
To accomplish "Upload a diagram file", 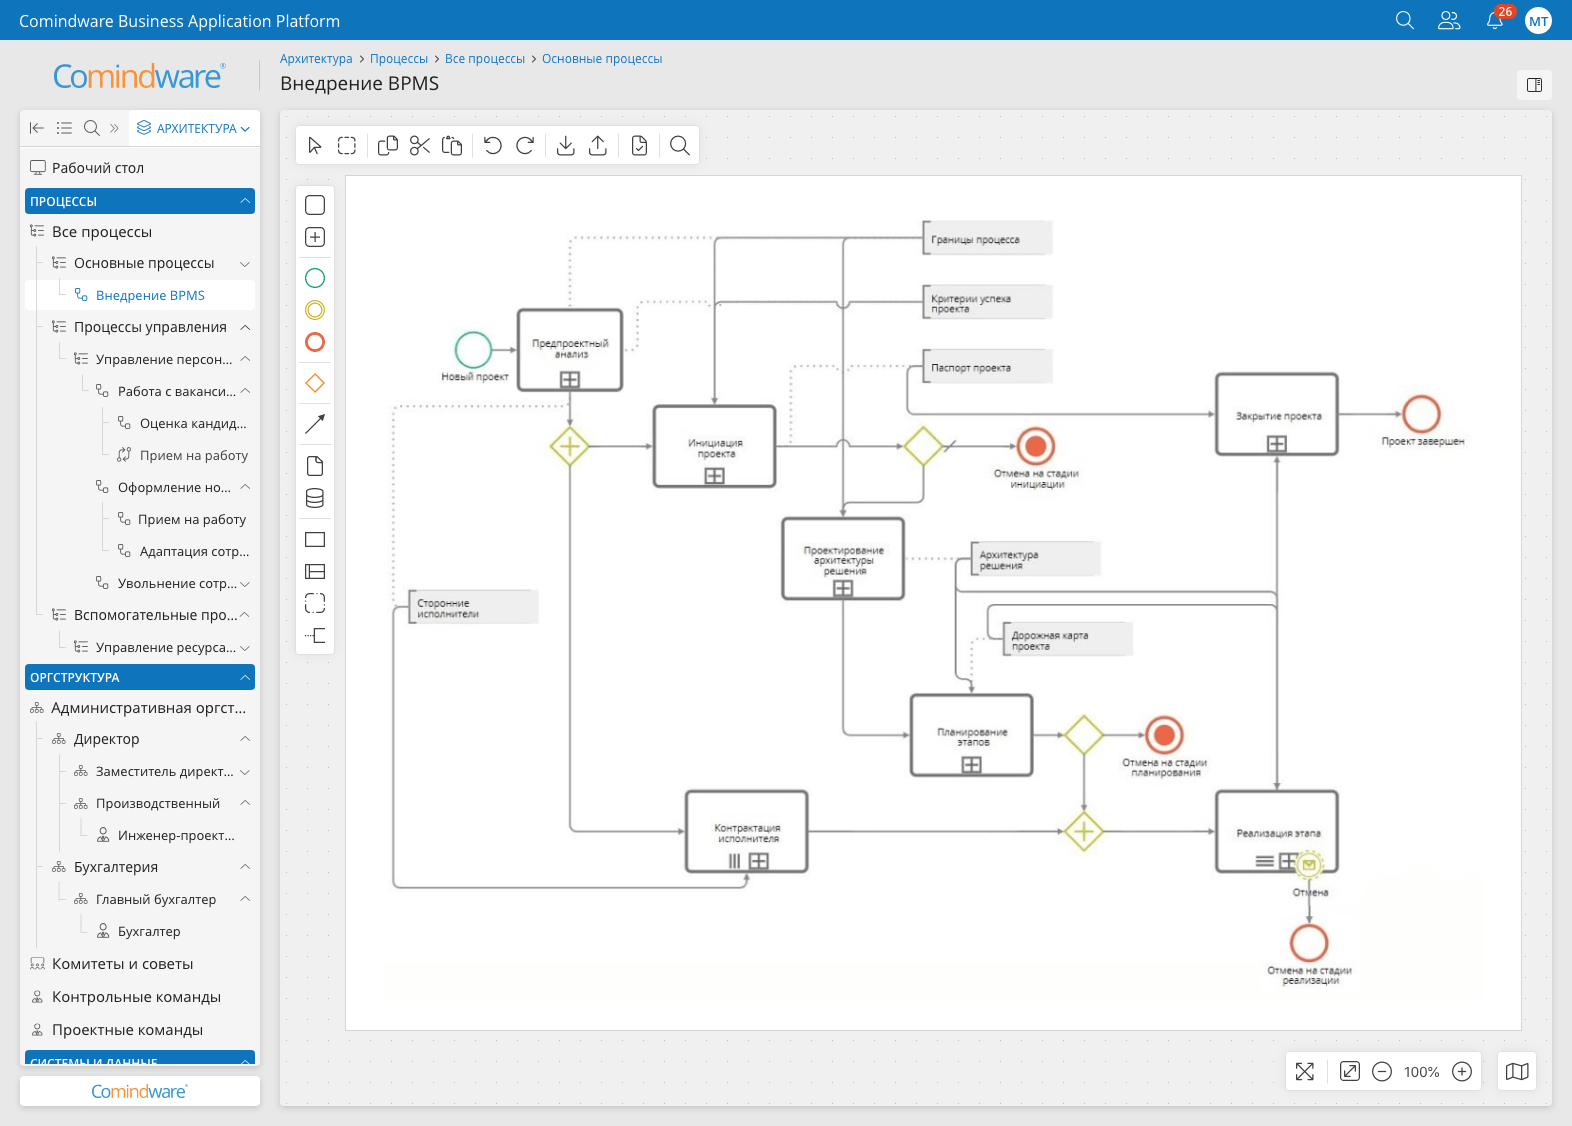I will pos(598,146).
